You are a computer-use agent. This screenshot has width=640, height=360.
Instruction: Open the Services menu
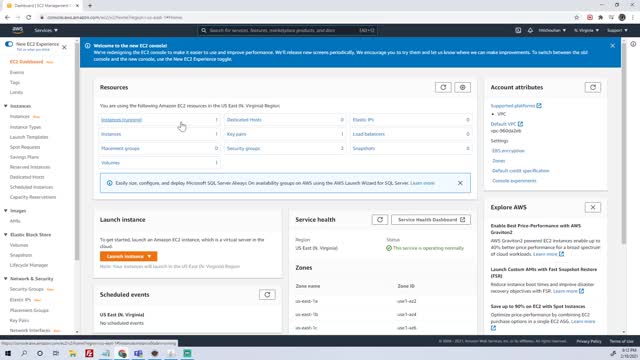tap(46, 30)
